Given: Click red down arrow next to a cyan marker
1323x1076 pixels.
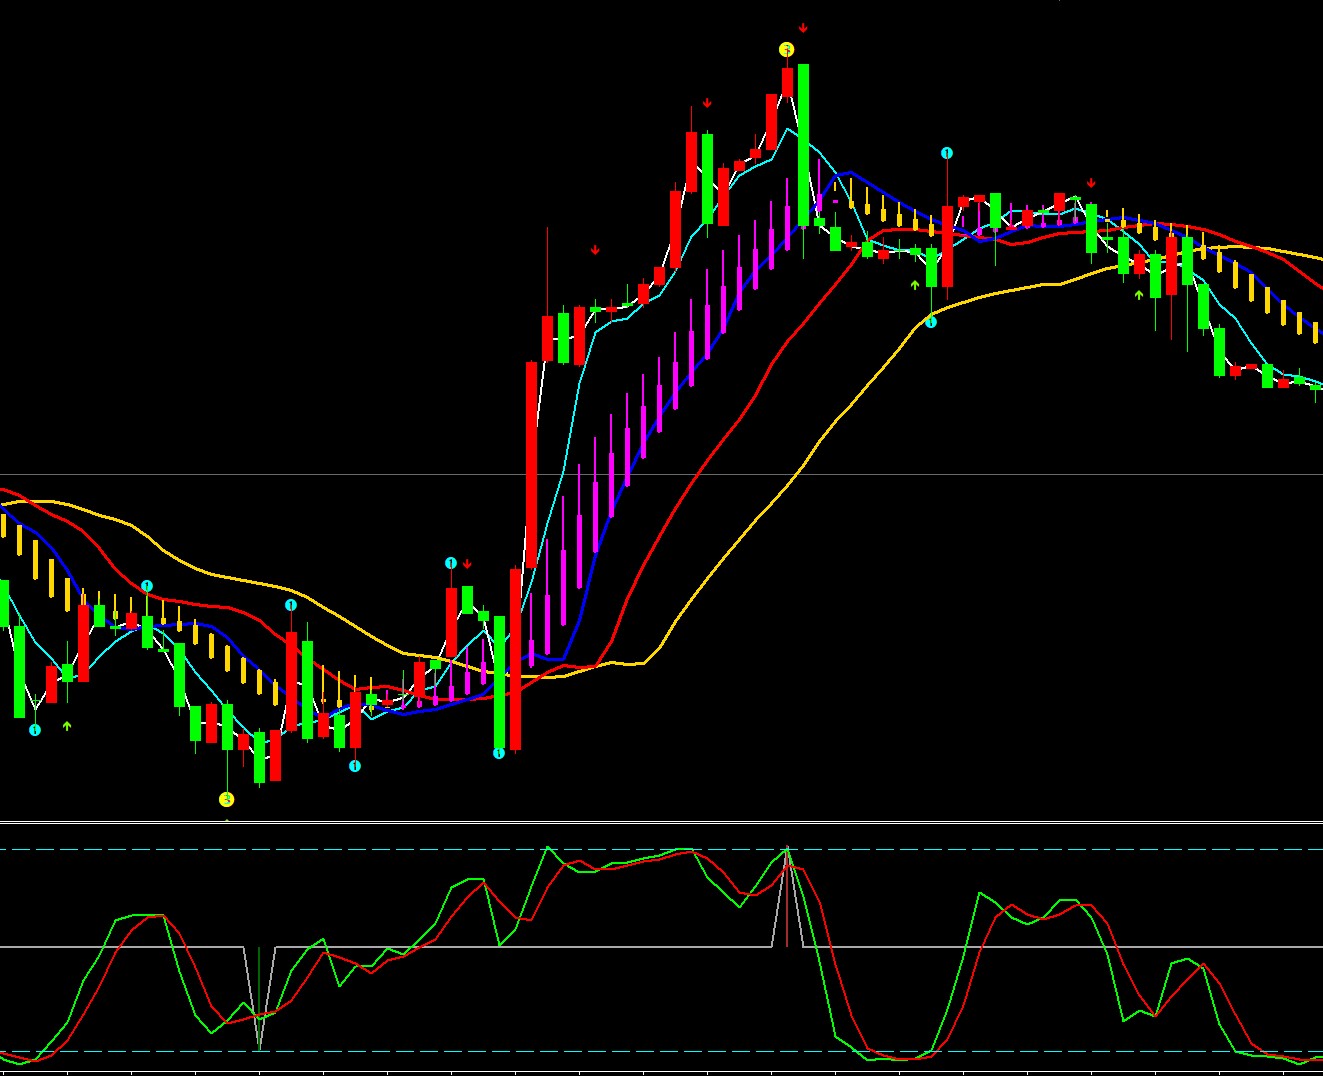Looking at the screenshot, I should (467, 565).
